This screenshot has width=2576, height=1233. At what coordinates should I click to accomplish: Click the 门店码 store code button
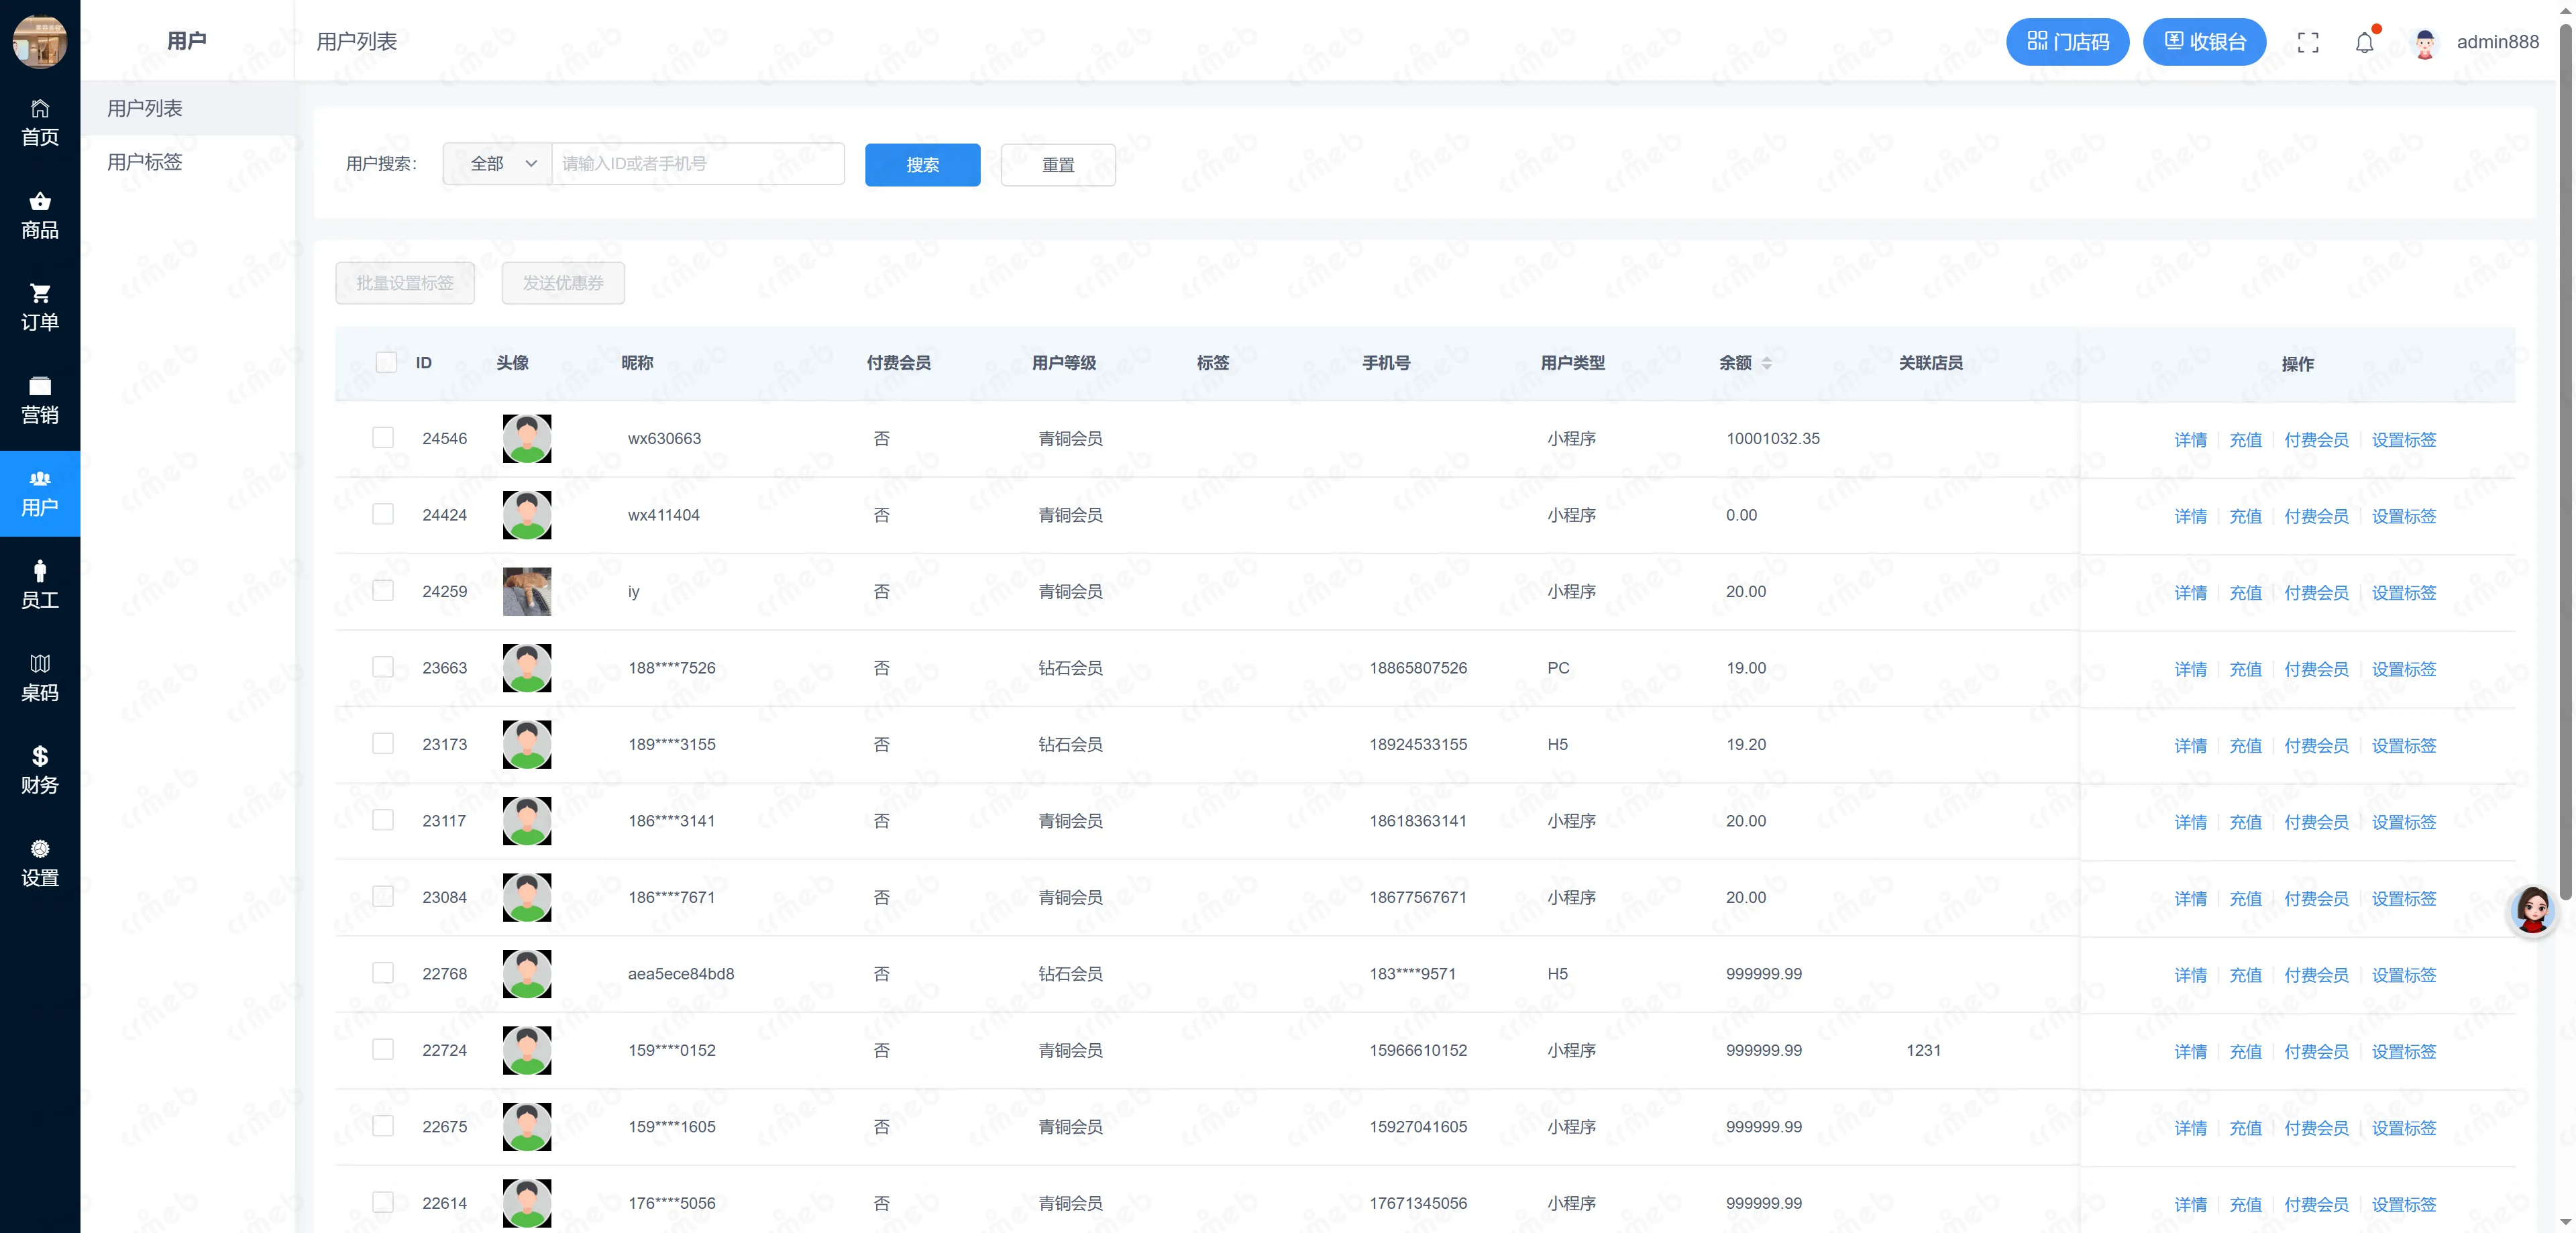(x=2067, y=42)
